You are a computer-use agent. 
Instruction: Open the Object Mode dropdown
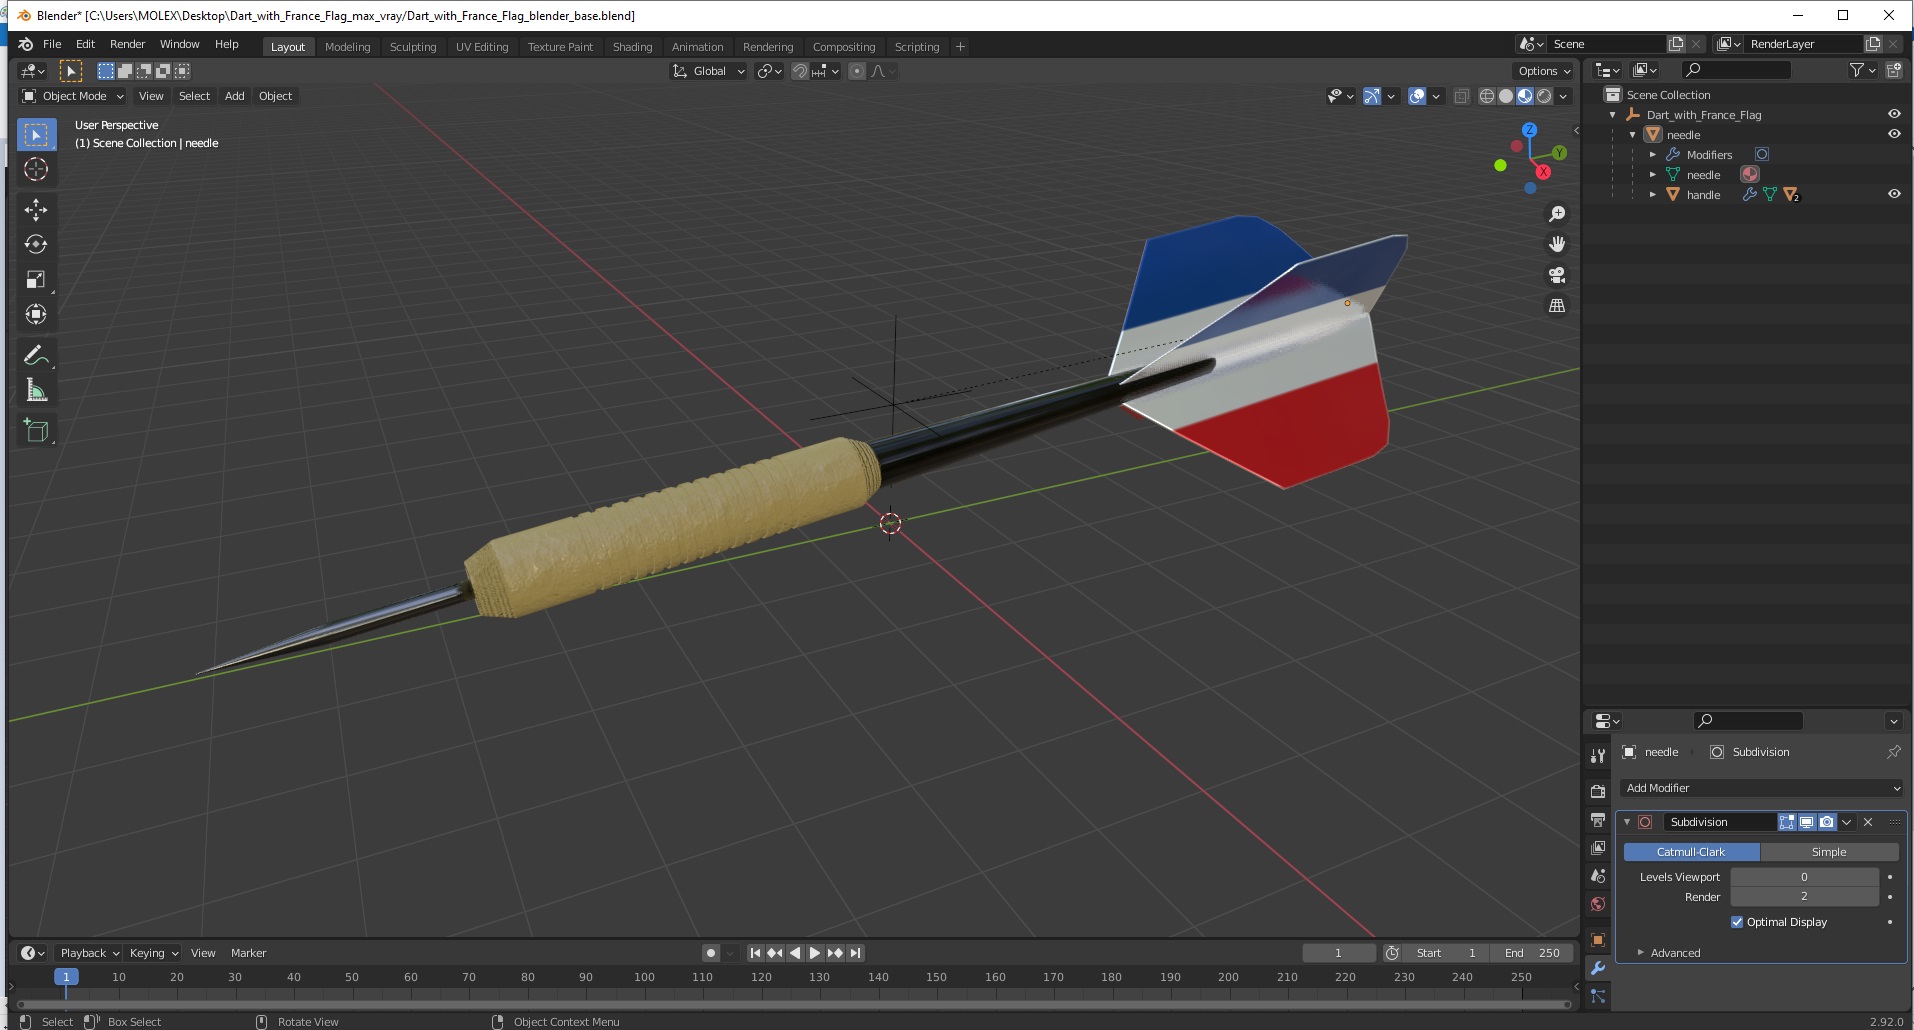(73, 96)
